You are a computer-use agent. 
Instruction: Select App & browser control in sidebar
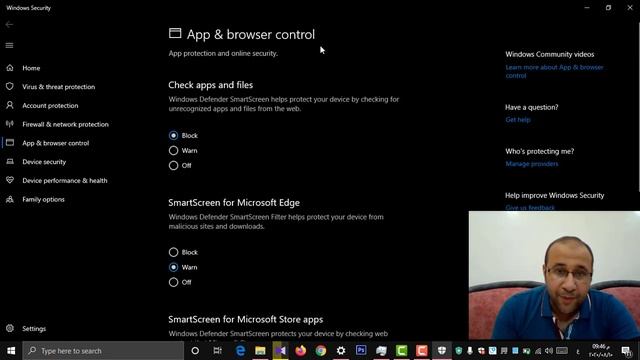[56, 143]
